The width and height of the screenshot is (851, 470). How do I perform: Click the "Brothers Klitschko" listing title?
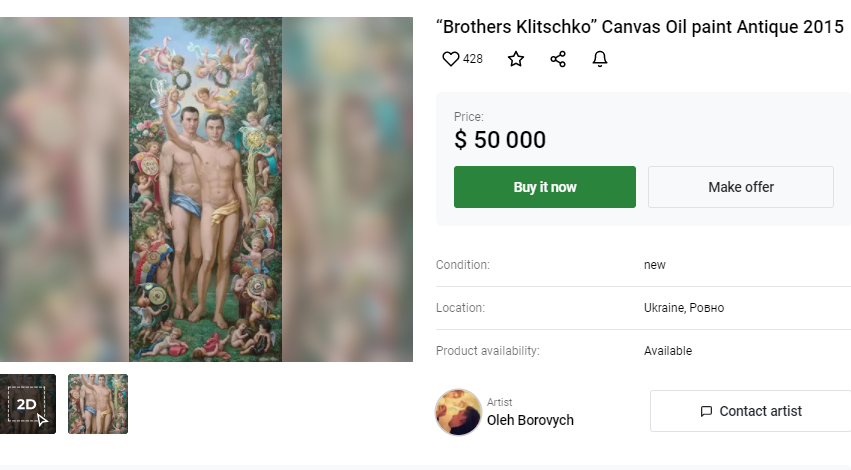coord(640,27)
